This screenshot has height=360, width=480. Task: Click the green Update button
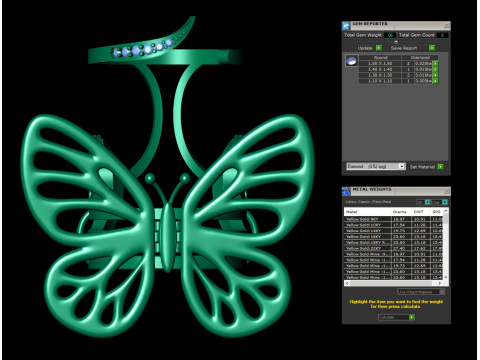click(379, 48)
